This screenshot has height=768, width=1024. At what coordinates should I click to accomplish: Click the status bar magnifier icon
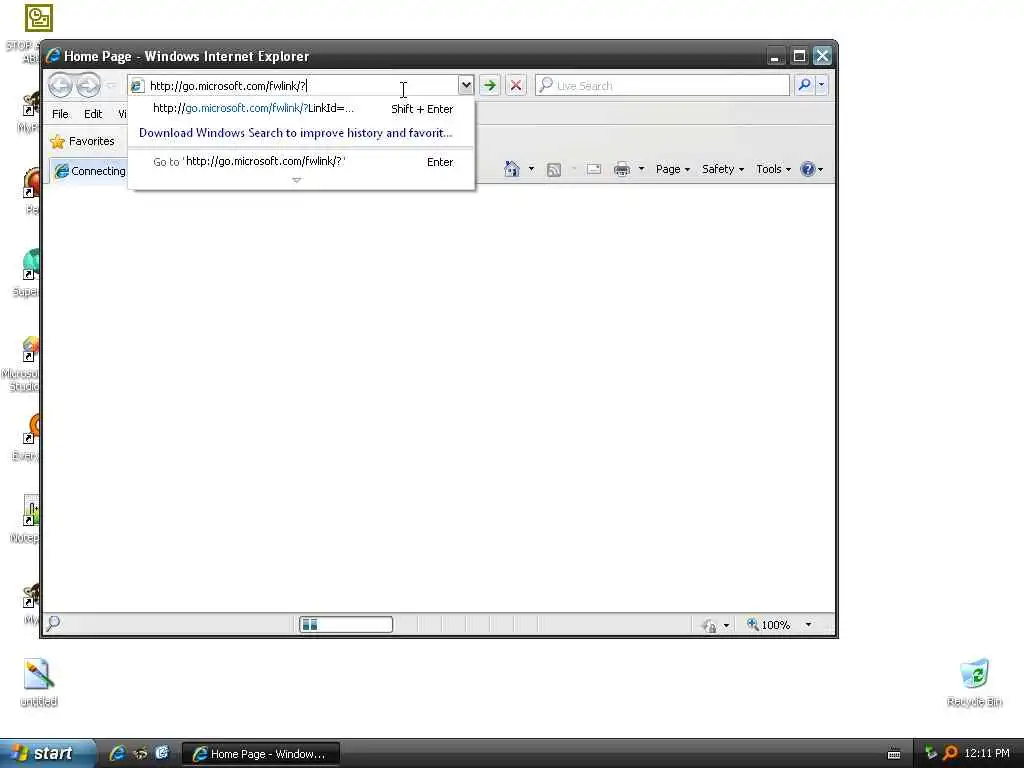[x=54, y=623]
